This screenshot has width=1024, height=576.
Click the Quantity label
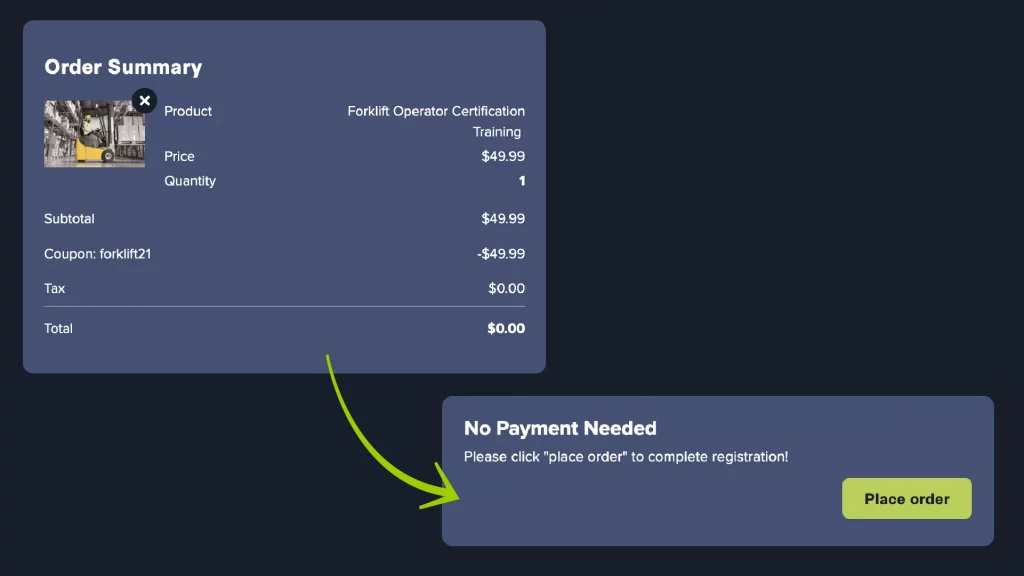(x=190, y=181)
